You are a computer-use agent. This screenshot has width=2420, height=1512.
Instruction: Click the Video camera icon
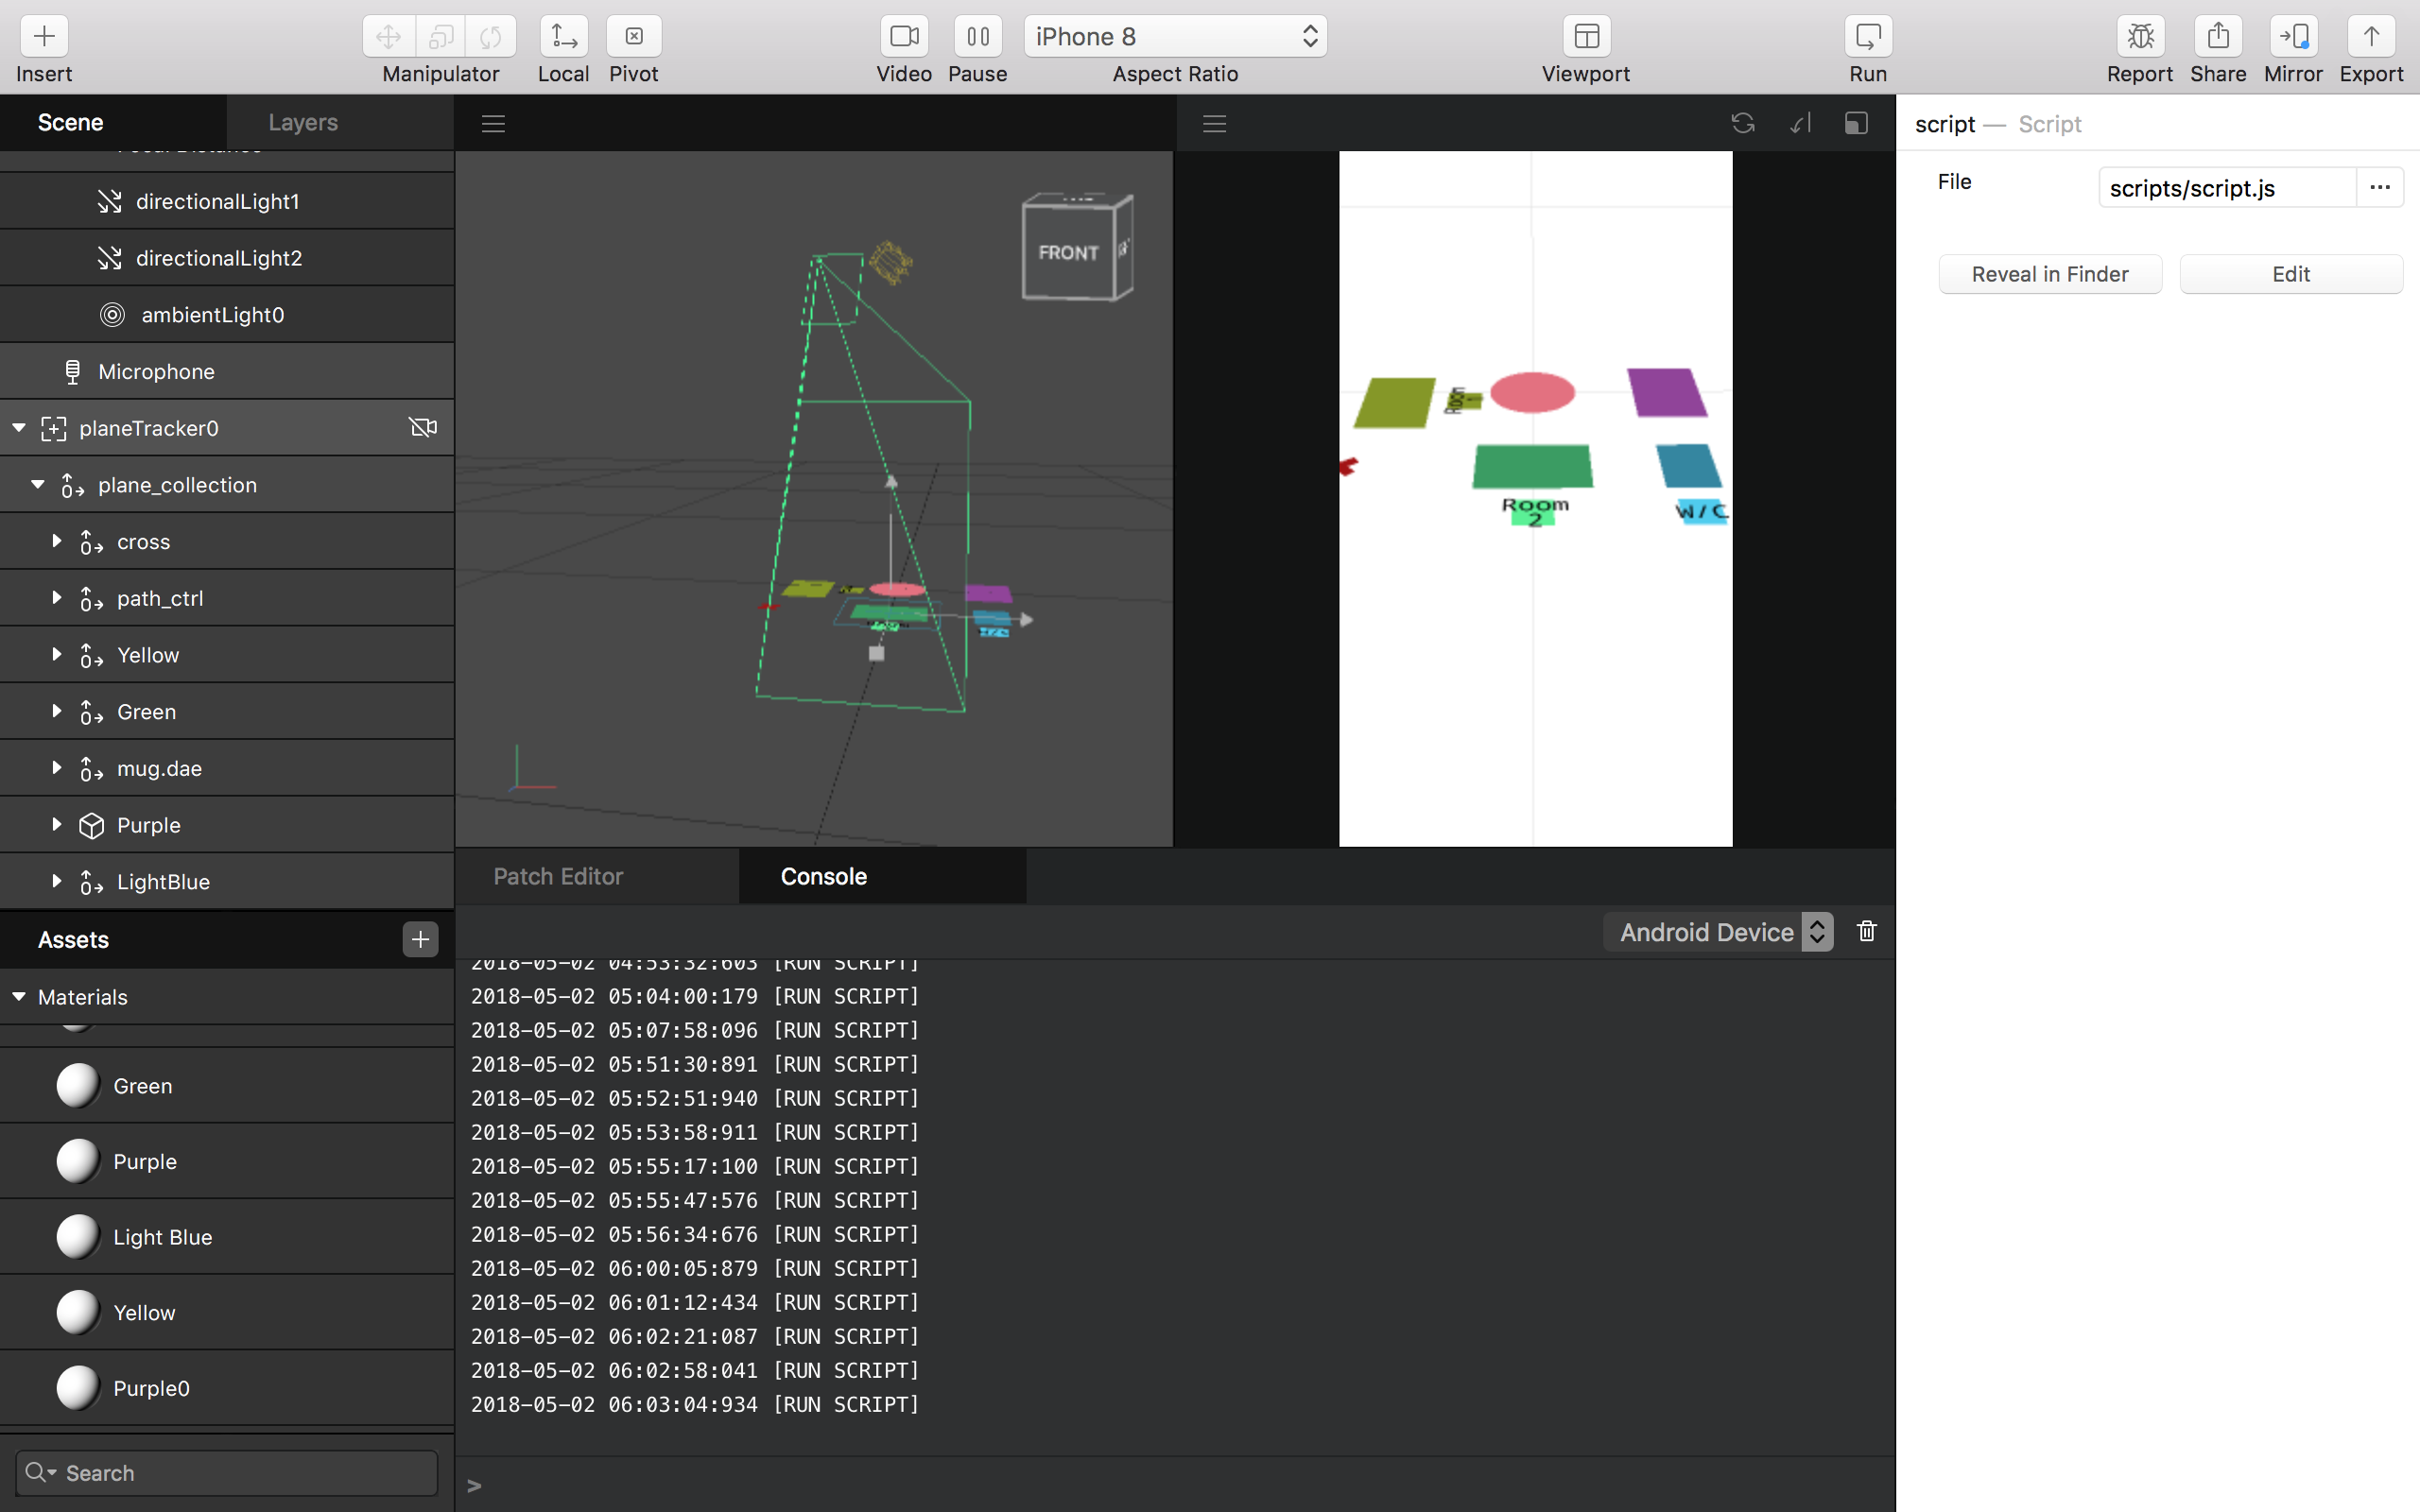[903, 37]
